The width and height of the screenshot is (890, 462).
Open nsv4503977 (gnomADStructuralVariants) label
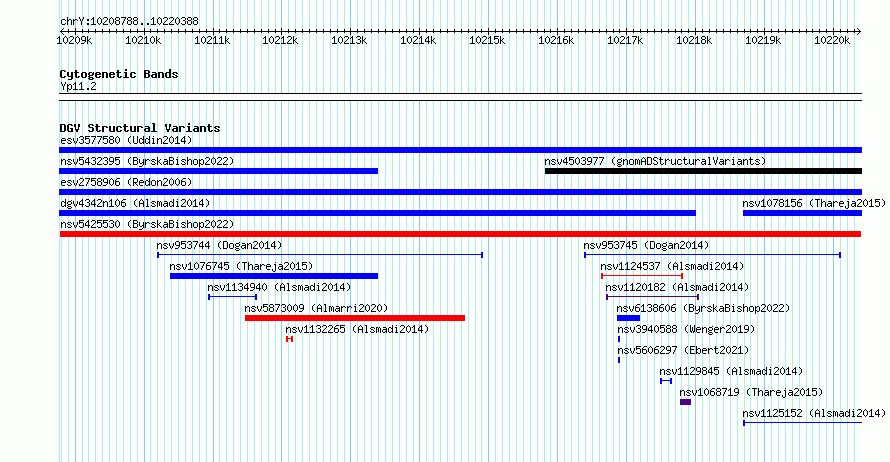pyautogui.click(x=655, y=161)
